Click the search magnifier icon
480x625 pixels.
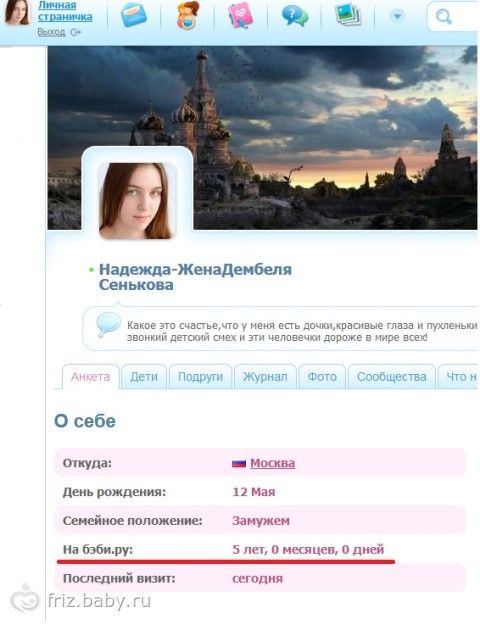pyautogui.click(x=443, y=17)
